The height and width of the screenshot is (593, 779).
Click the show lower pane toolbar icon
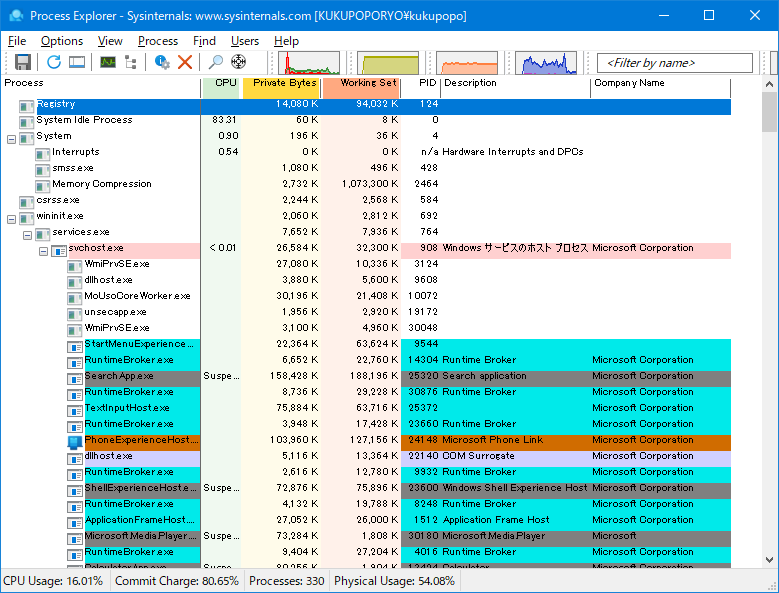click(x=77, y=62)
